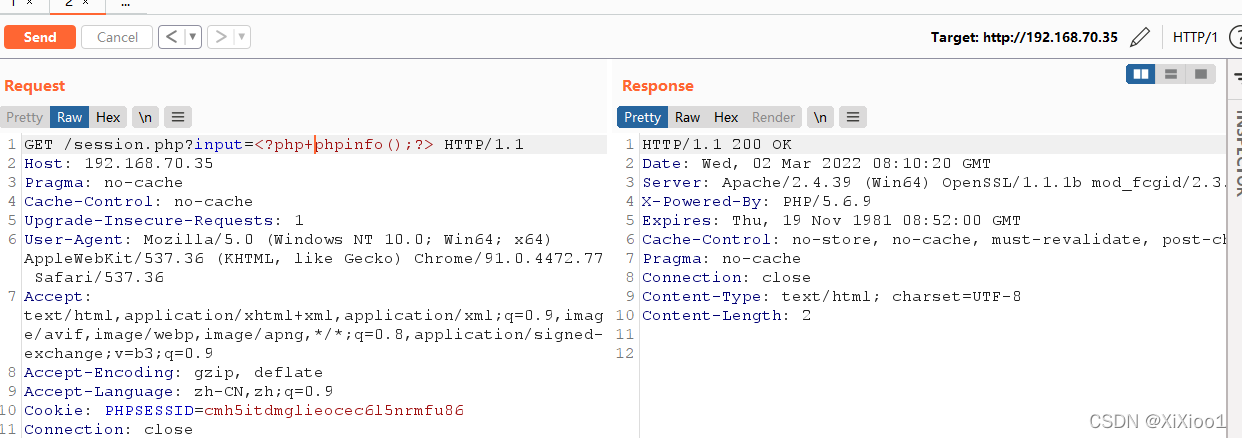Click the Content-Length: 2 header
This screenshot has width=1242, height=438.
(727, 315)
